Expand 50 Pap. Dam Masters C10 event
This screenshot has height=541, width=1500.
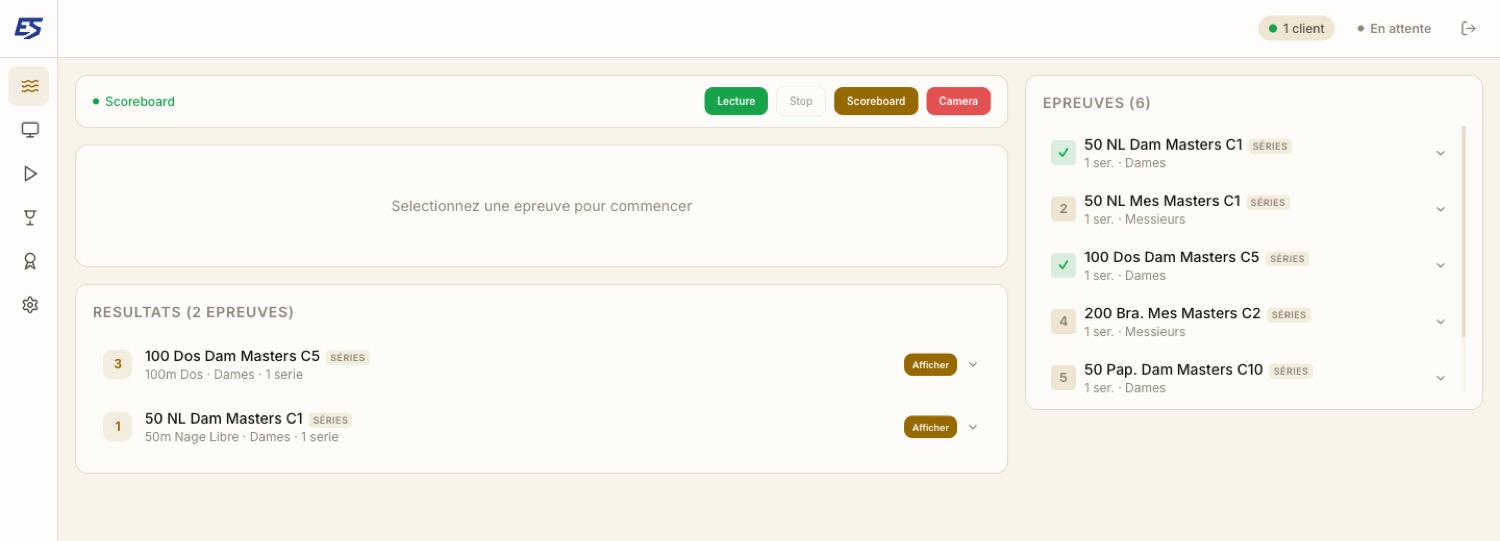[1441, 378]
